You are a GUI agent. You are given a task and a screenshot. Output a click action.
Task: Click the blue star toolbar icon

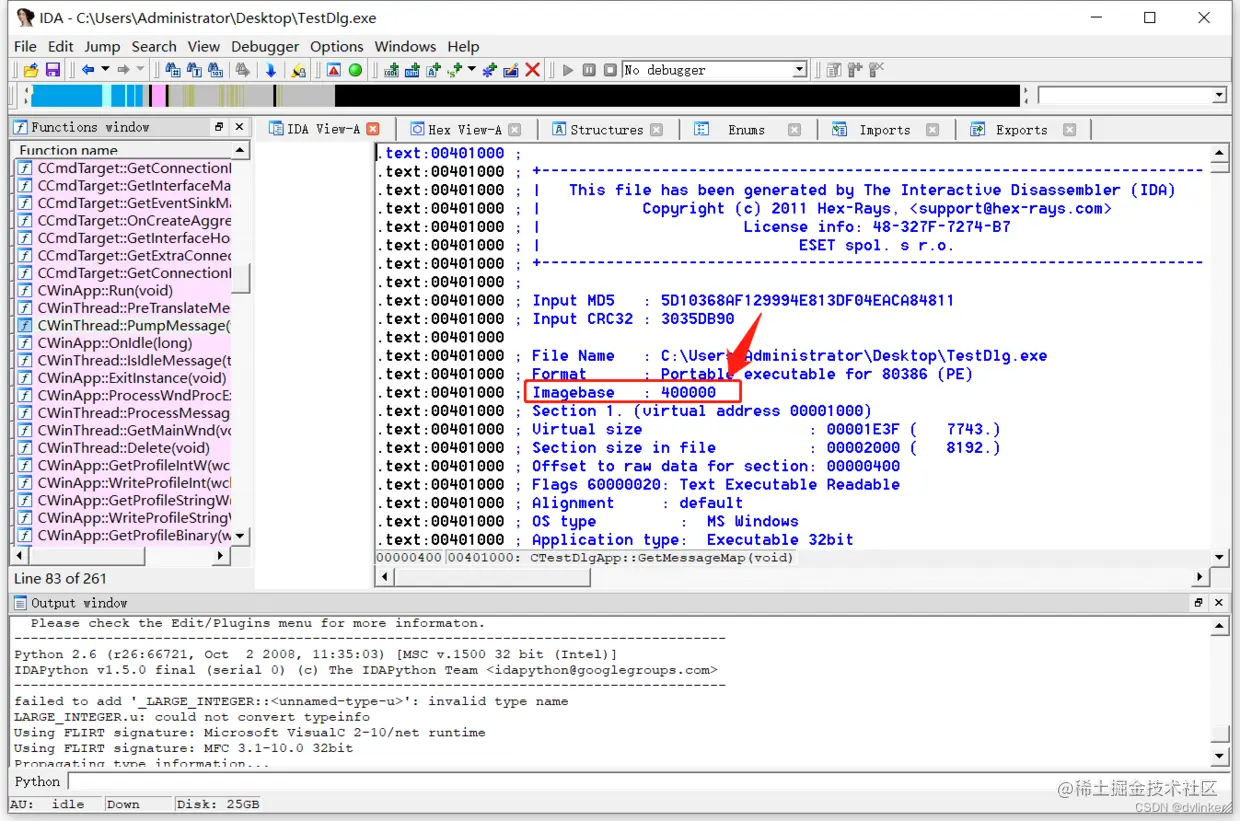489,70
